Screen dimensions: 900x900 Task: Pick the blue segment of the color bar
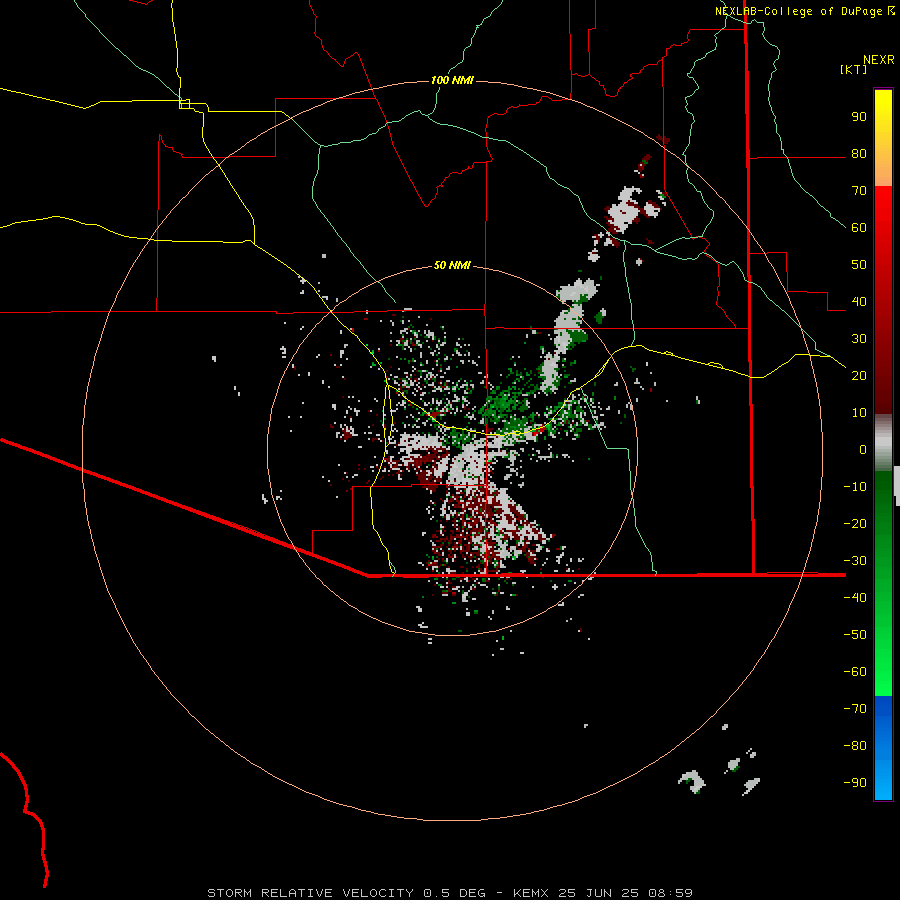(x=883, y=748)
